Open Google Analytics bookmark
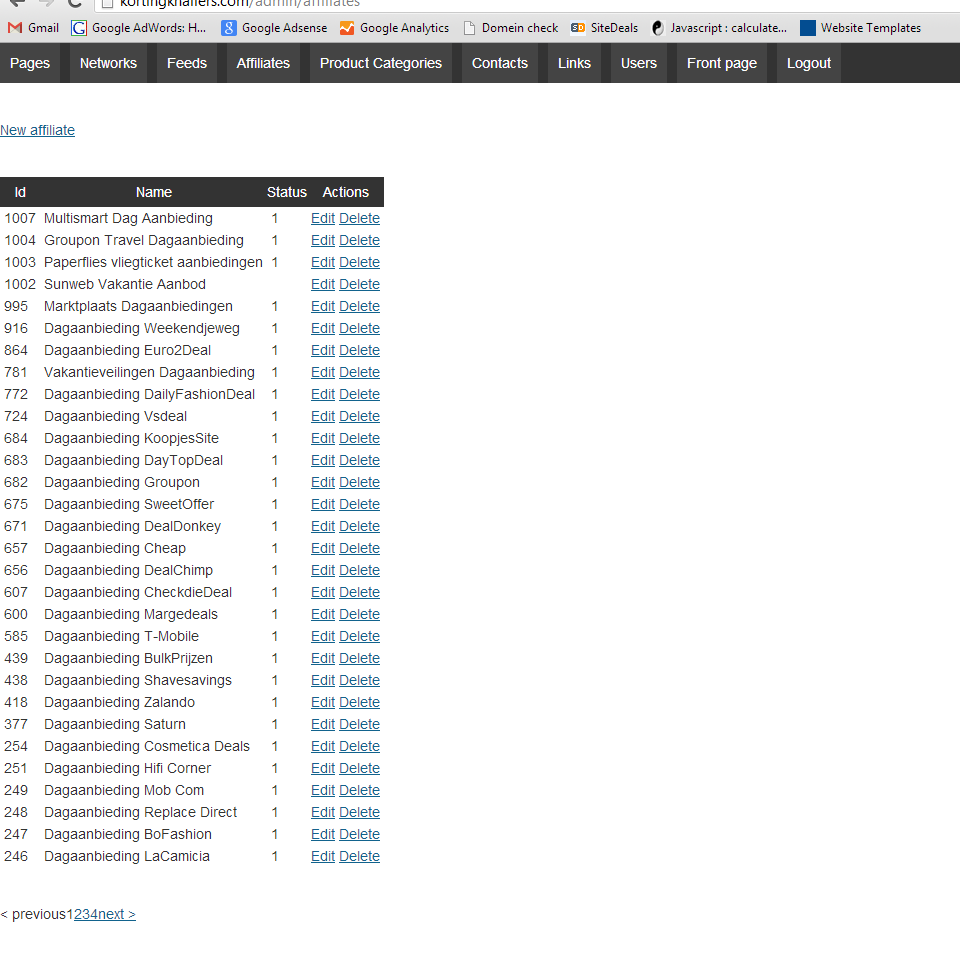 click(394, 28)
